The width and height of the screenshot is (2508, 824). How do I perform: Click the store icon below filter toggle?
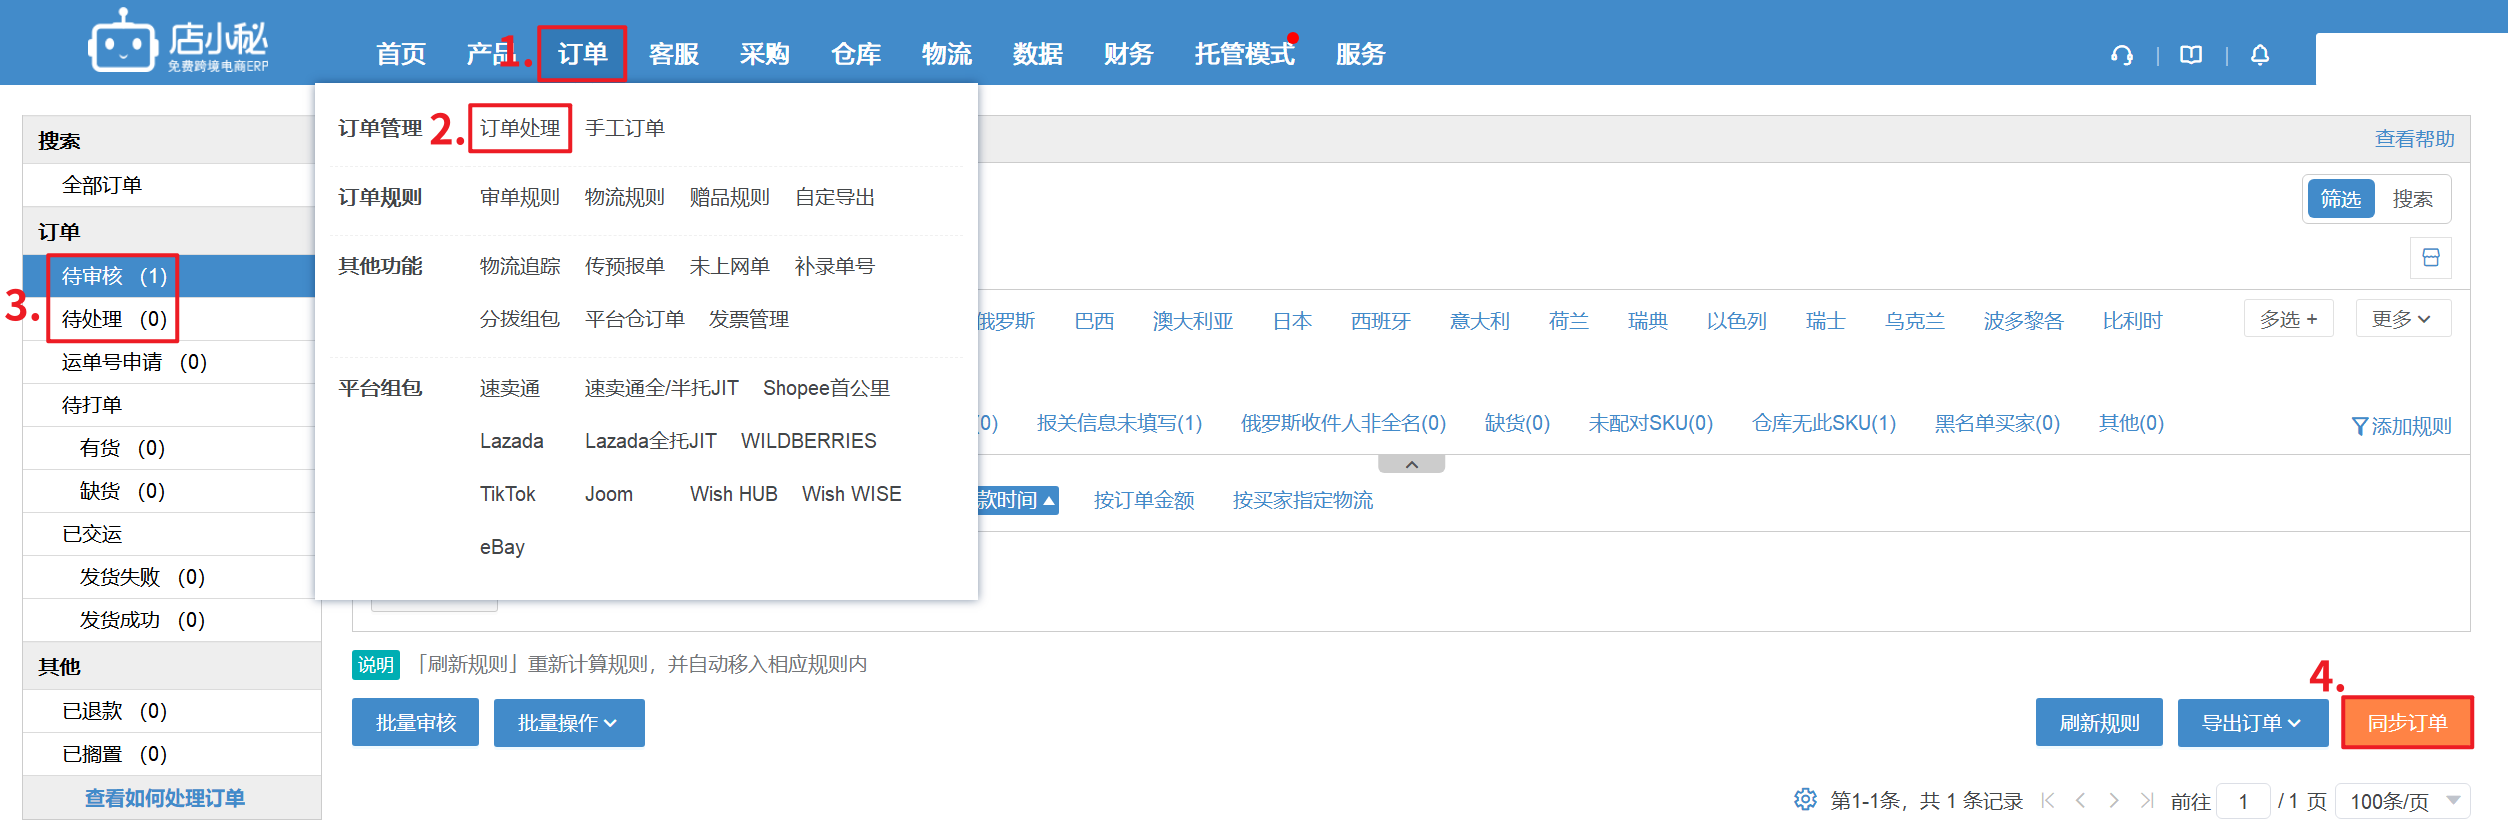(2431, 258)
